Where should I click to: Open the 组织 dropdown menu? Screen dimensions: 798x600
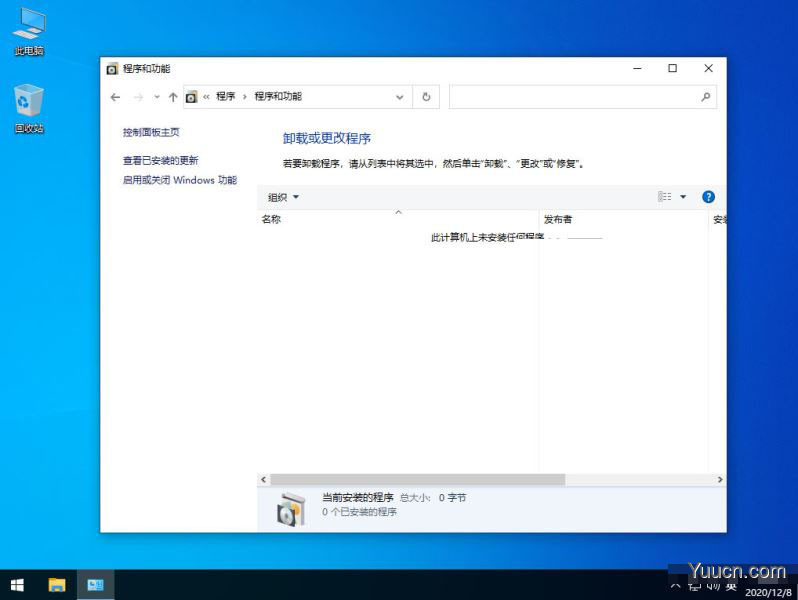tap(283, 197)
